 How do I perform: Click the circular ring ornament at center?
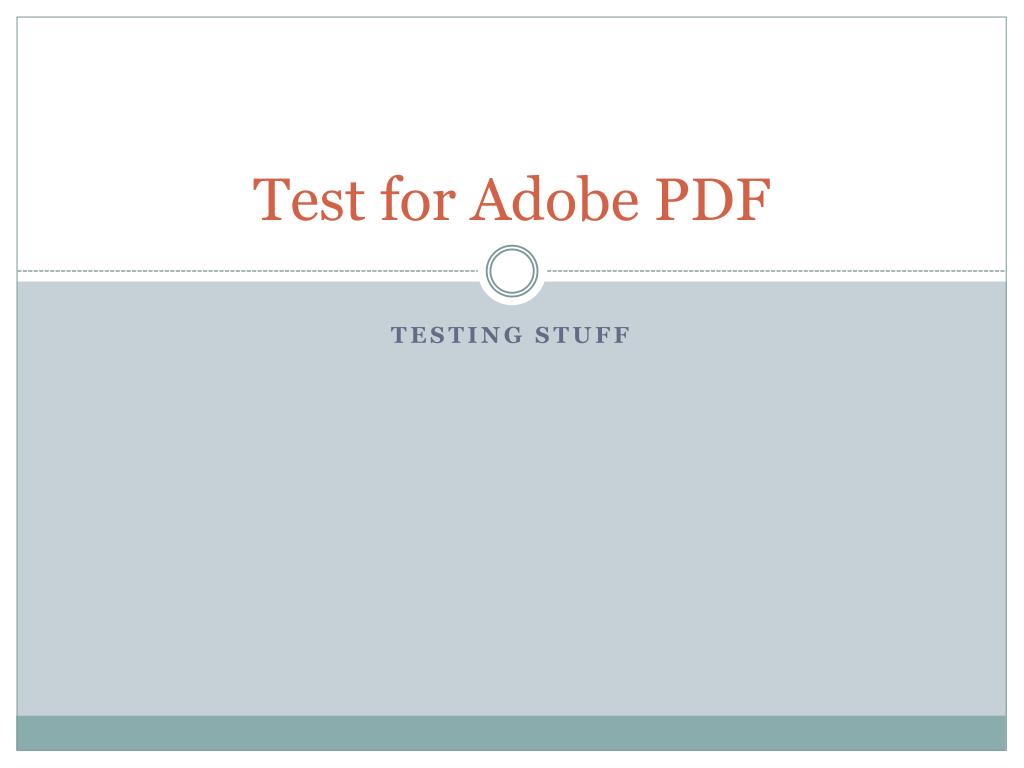[512, 270]
